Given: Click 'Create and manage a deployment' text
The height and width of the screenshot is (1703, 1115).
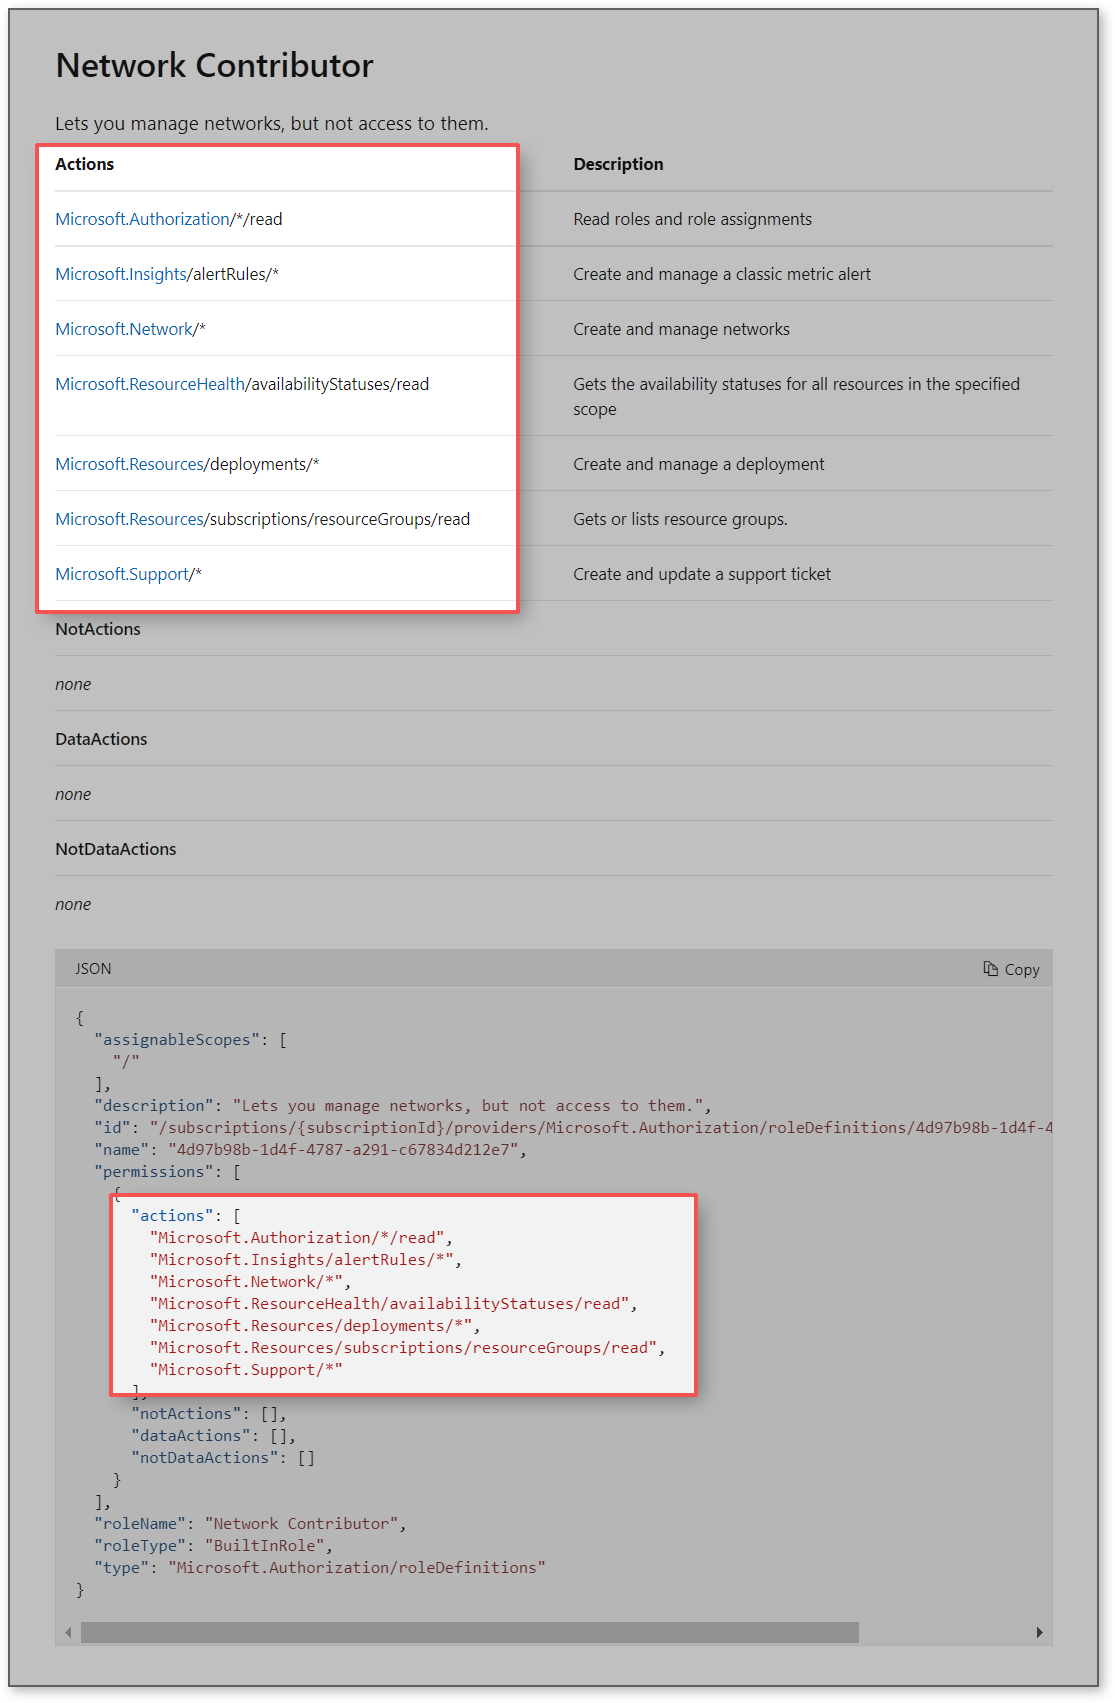Looking at the screenshot, I should point(699,464).
